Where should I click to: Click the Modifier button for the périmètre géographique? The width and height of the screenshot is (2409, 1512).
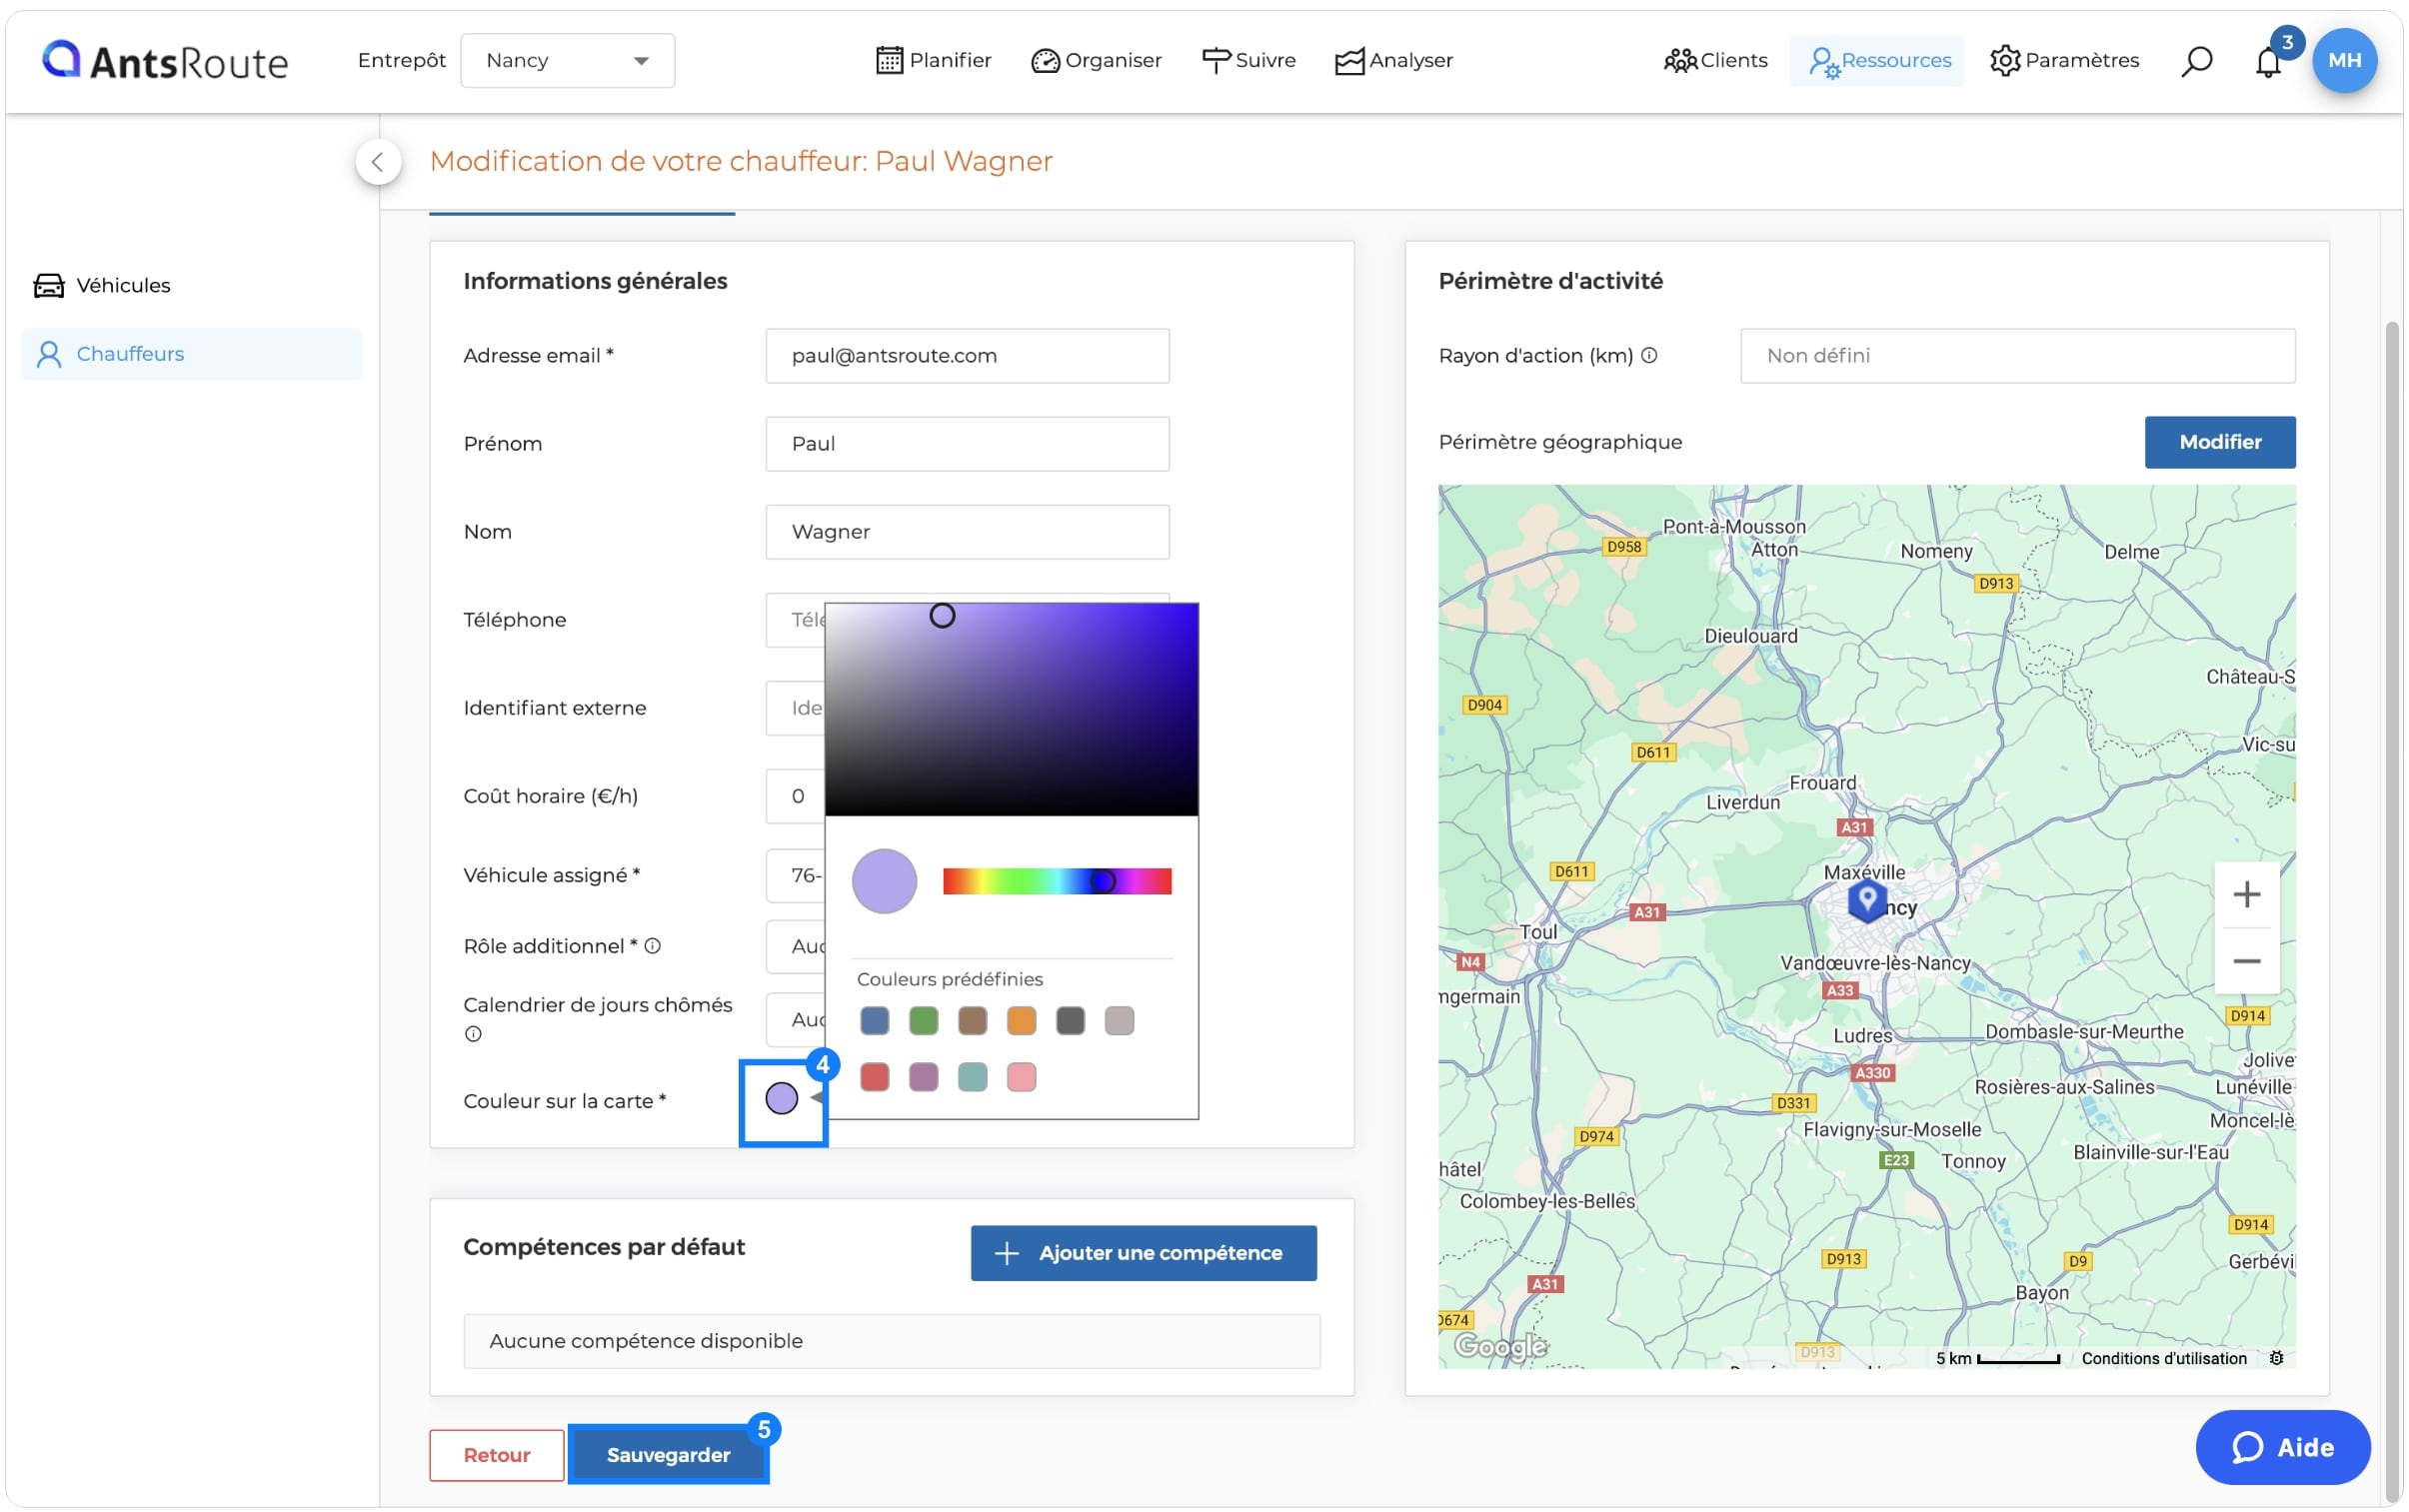pyautogui.click(x=2218, y=442)
